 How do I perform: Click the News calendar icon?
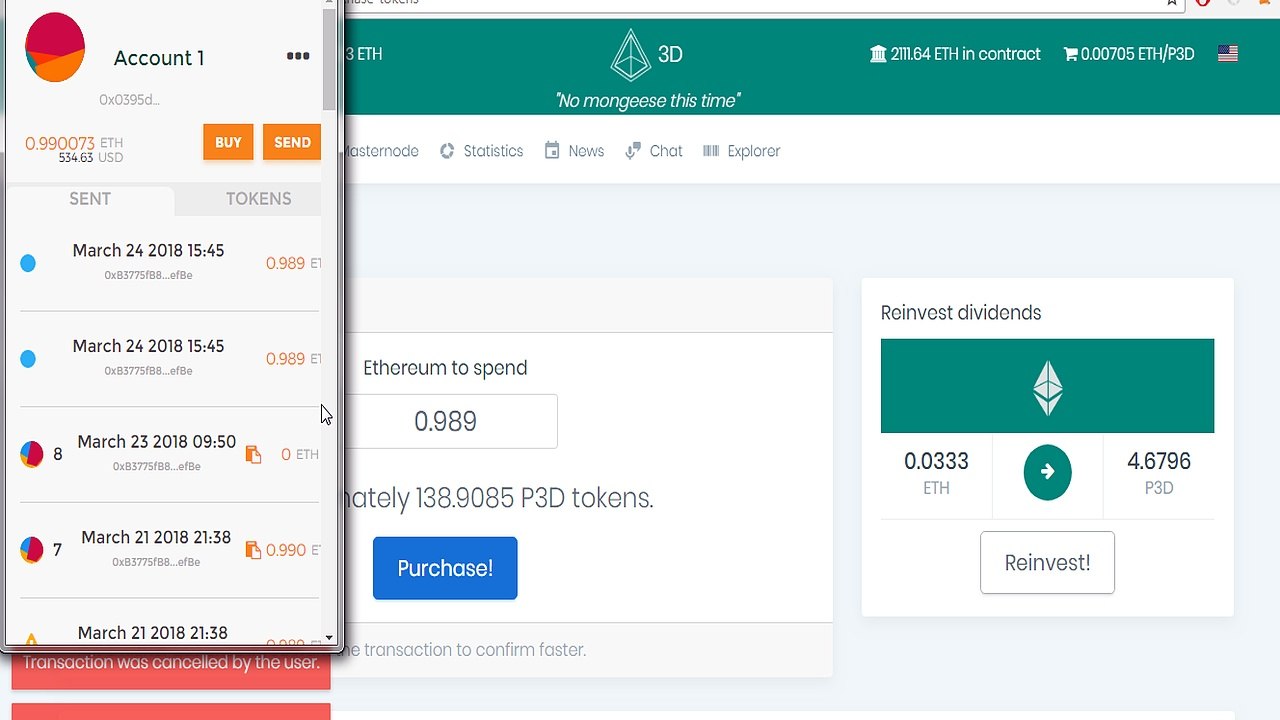(x=552, y=151)
